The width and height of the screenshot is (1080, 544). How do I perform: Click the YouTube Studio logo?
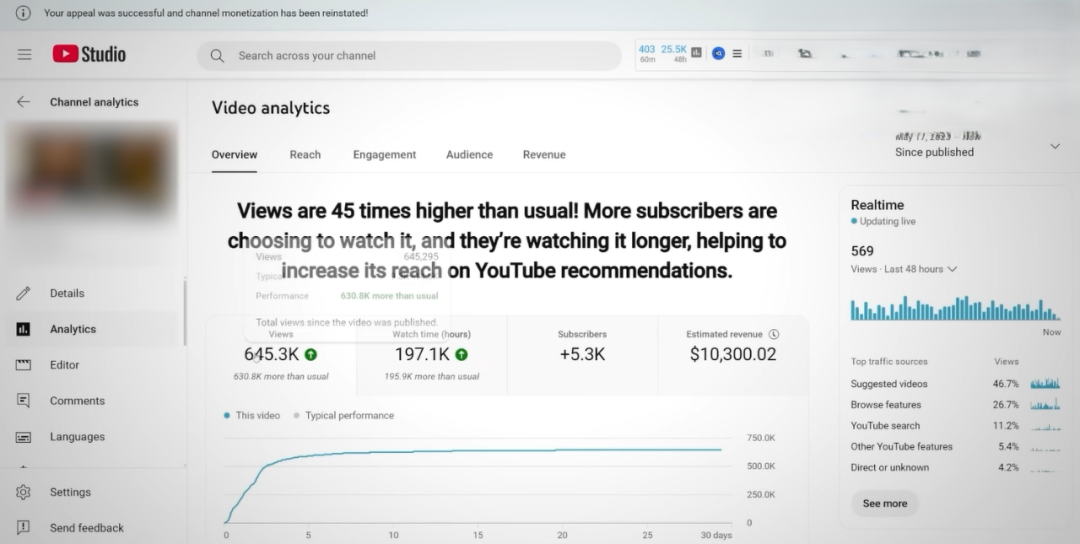[89, 55]
